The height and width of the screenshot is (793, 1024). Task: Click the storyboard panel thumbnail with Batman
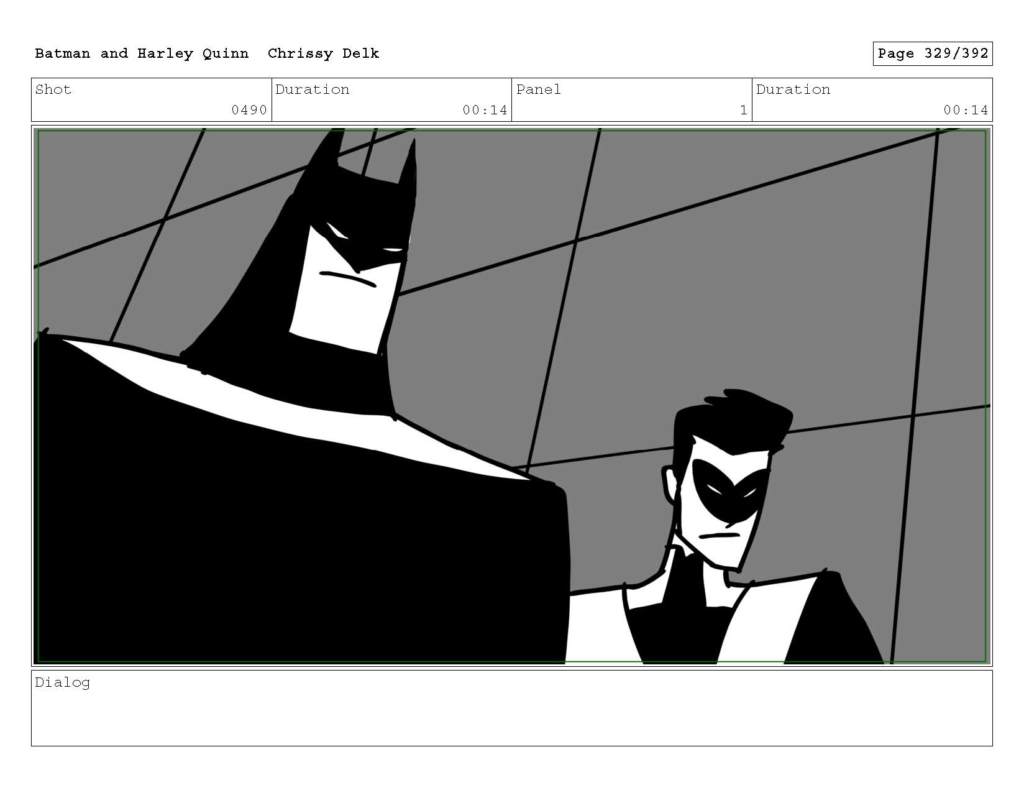(x=512, y=396)
